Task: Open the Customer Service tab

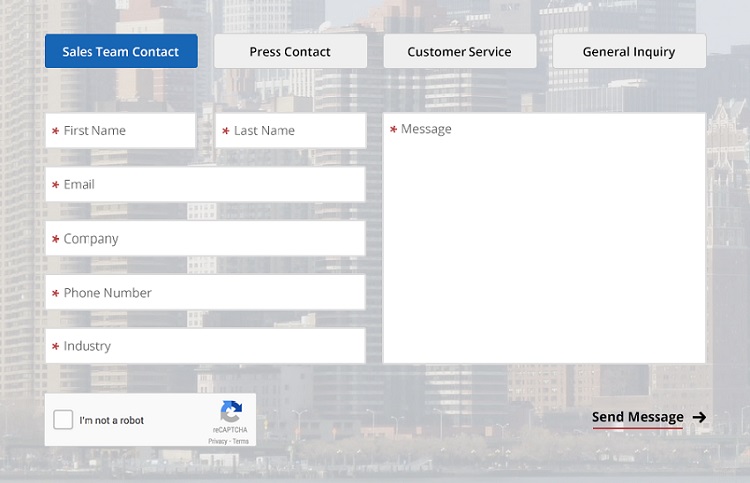Action: pos(459,51)
